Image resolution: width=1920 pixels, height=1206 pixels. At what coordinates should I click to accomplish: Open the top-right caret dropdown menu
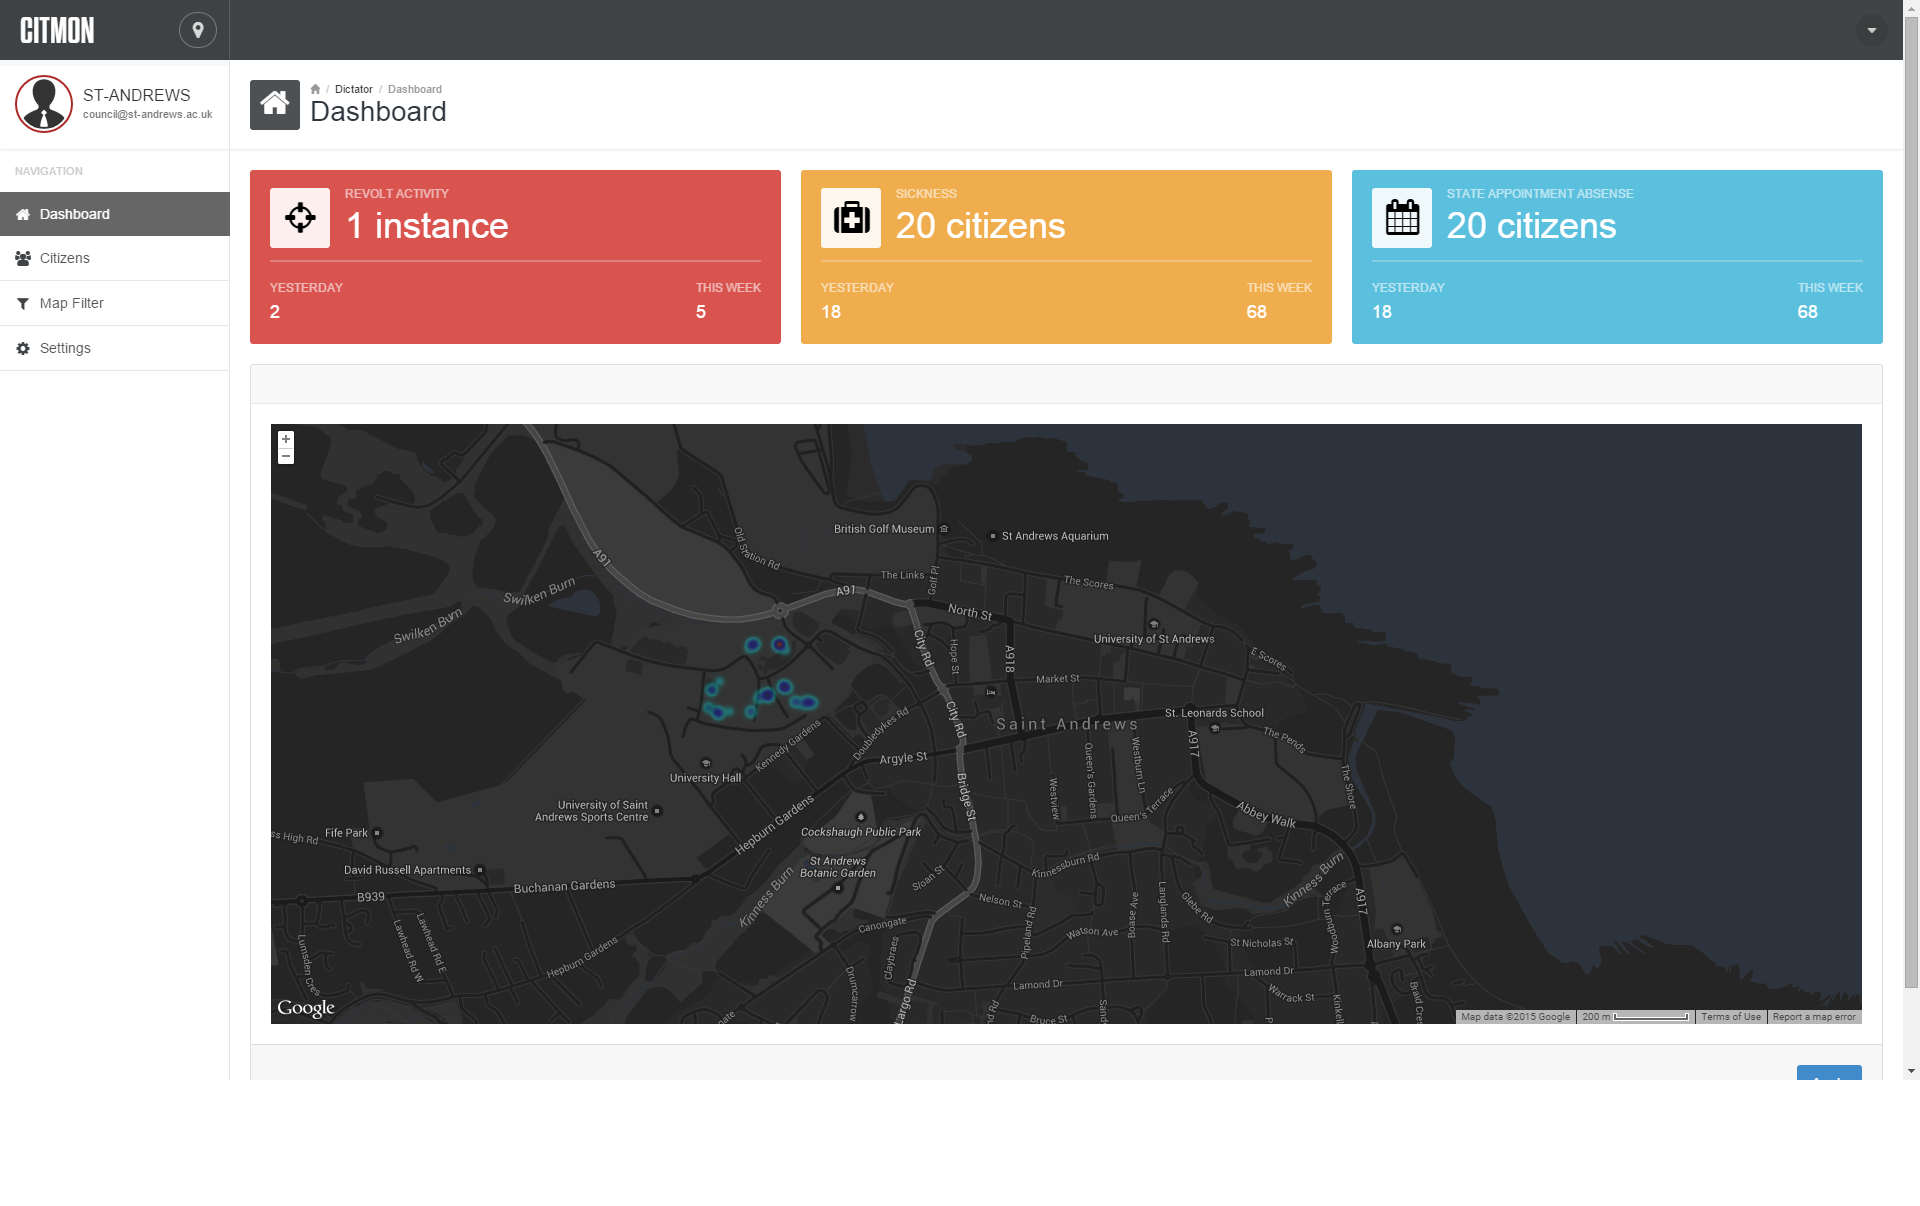1871,30
